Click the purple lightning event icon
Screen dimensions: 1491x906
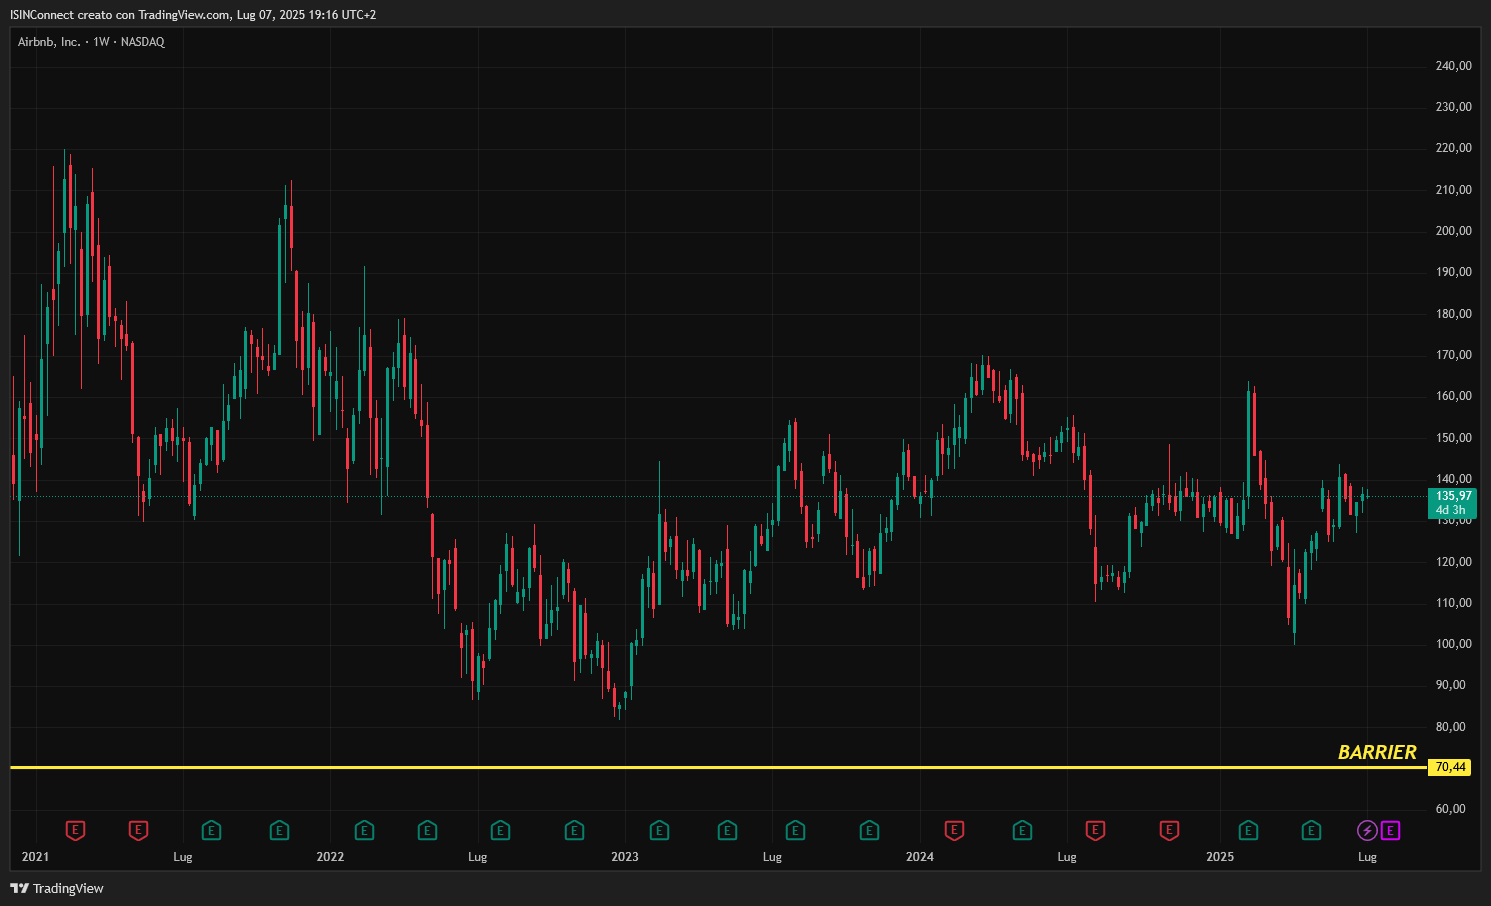(1367, 830)
